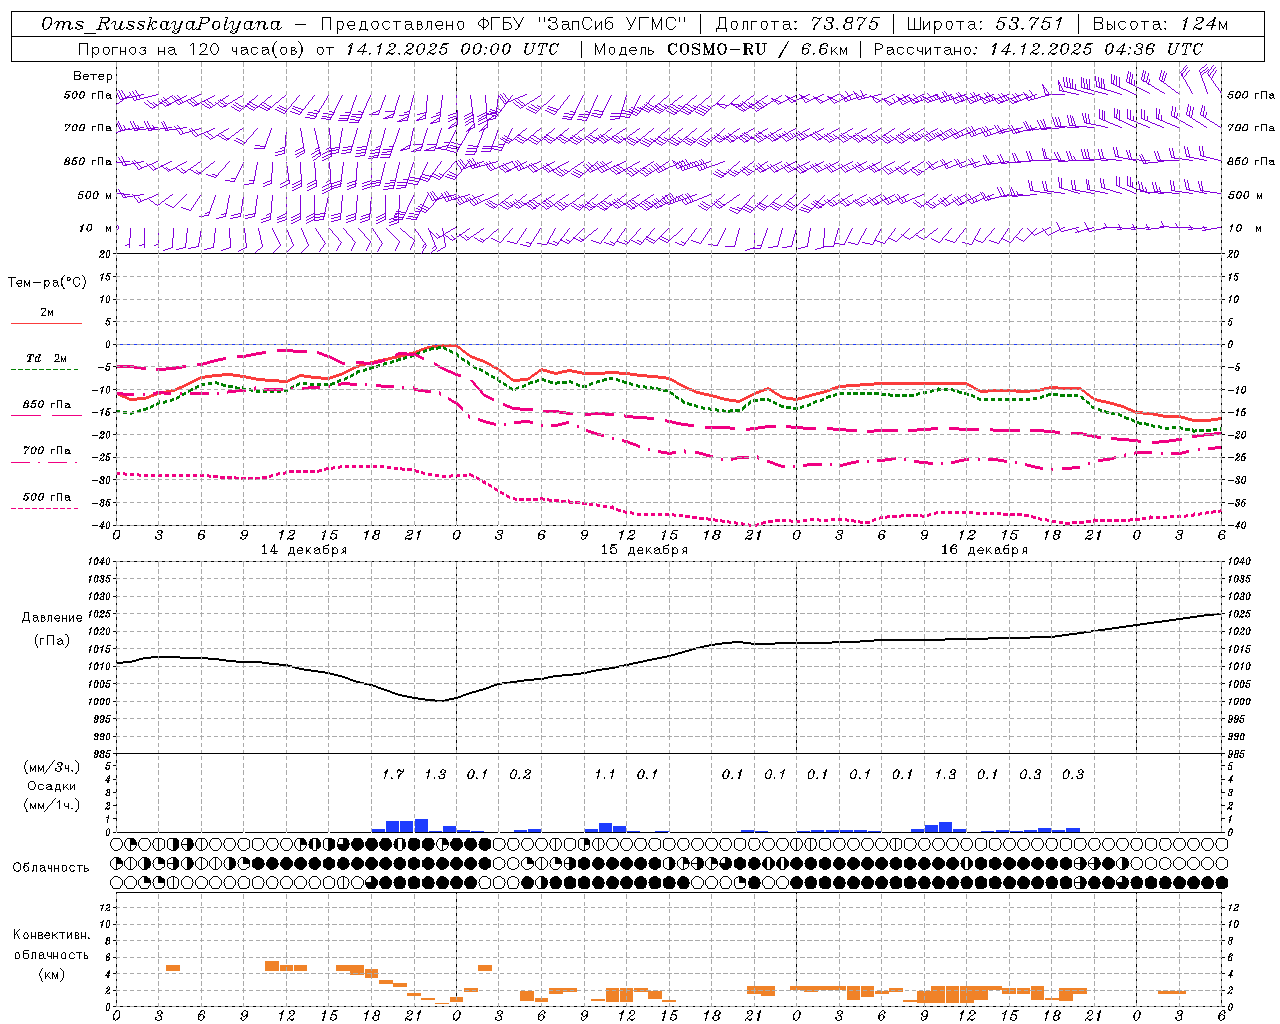This screenshot has height=1024, width=1280.
Task: Click the 15 декабря date label
Action: pos(644,550)
